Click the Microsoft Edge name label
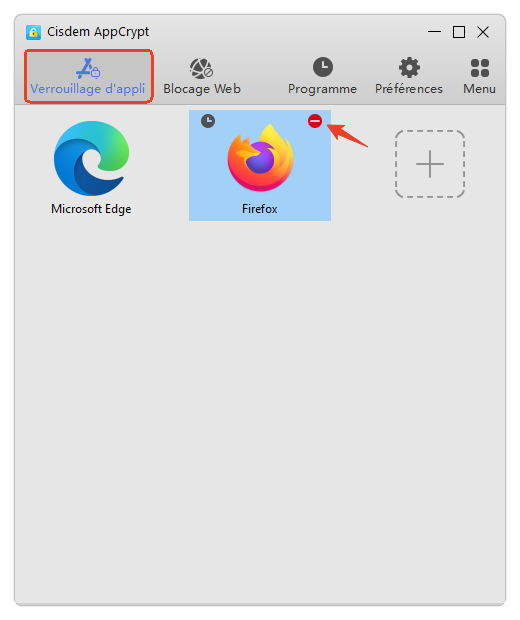 click(91, 209)
